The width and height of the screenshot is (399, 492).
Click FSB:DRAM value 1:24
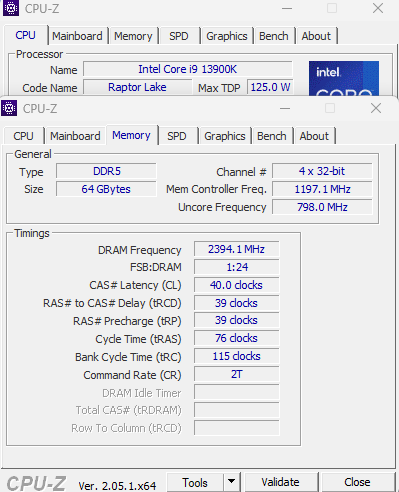click(237, 267)
